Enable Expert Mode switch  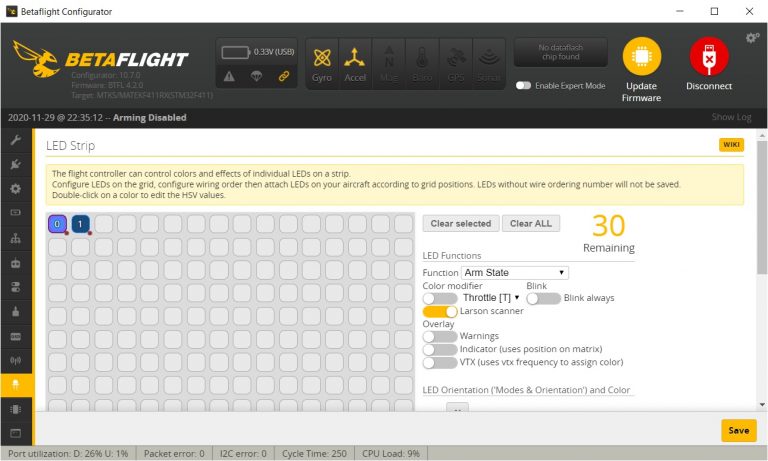(x=523, y=85)
